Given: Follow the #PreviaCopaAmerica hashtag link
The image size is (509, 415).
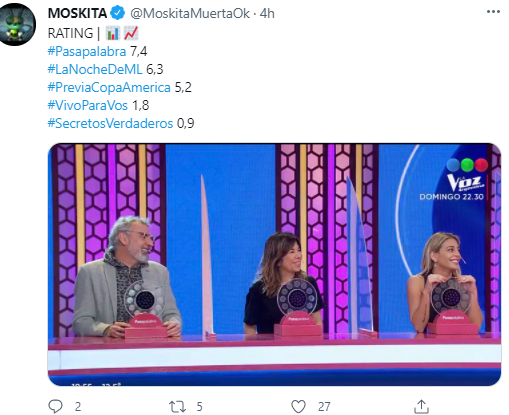Looking at the screenshot, I should tap(109, 87).
